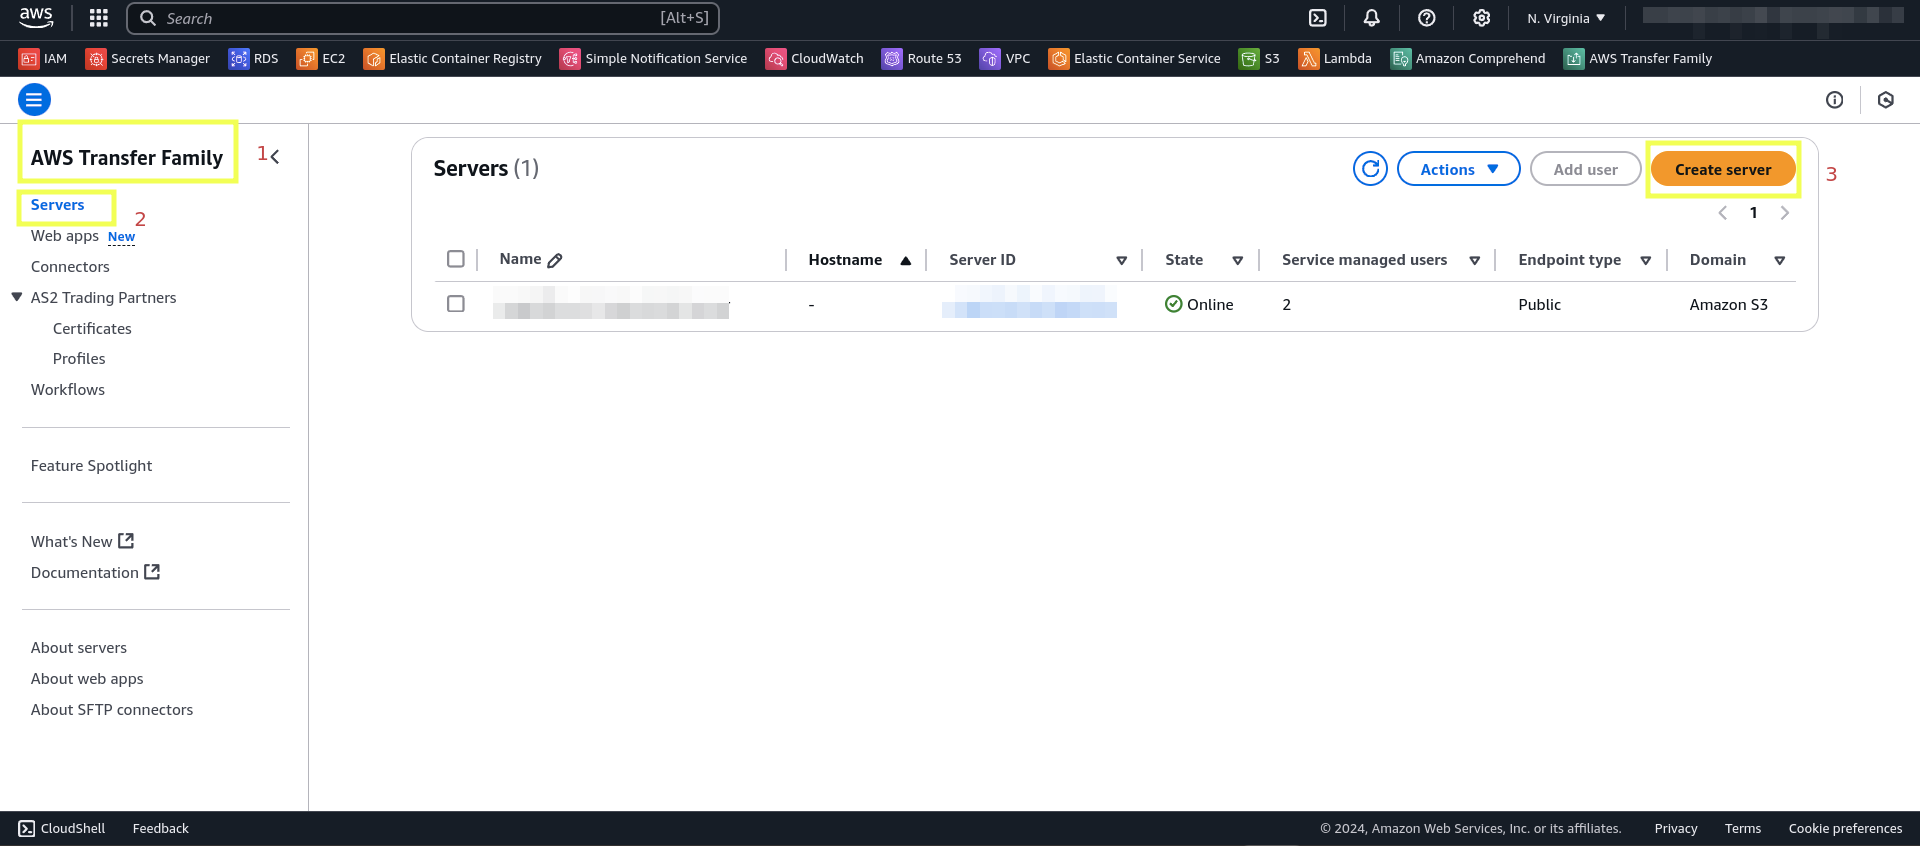Open CloudWatch shortcut
The image size is (1920, 846).
(x=815, y=59)
